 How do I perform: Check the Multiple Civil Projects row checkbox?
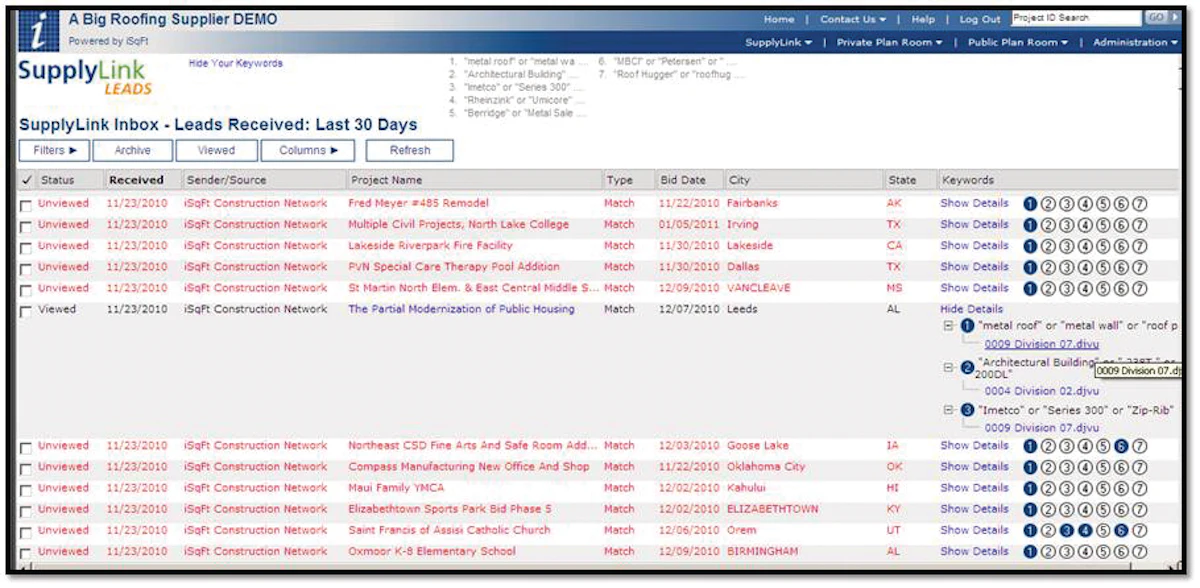pyautogui.click(x=27, y=226)
